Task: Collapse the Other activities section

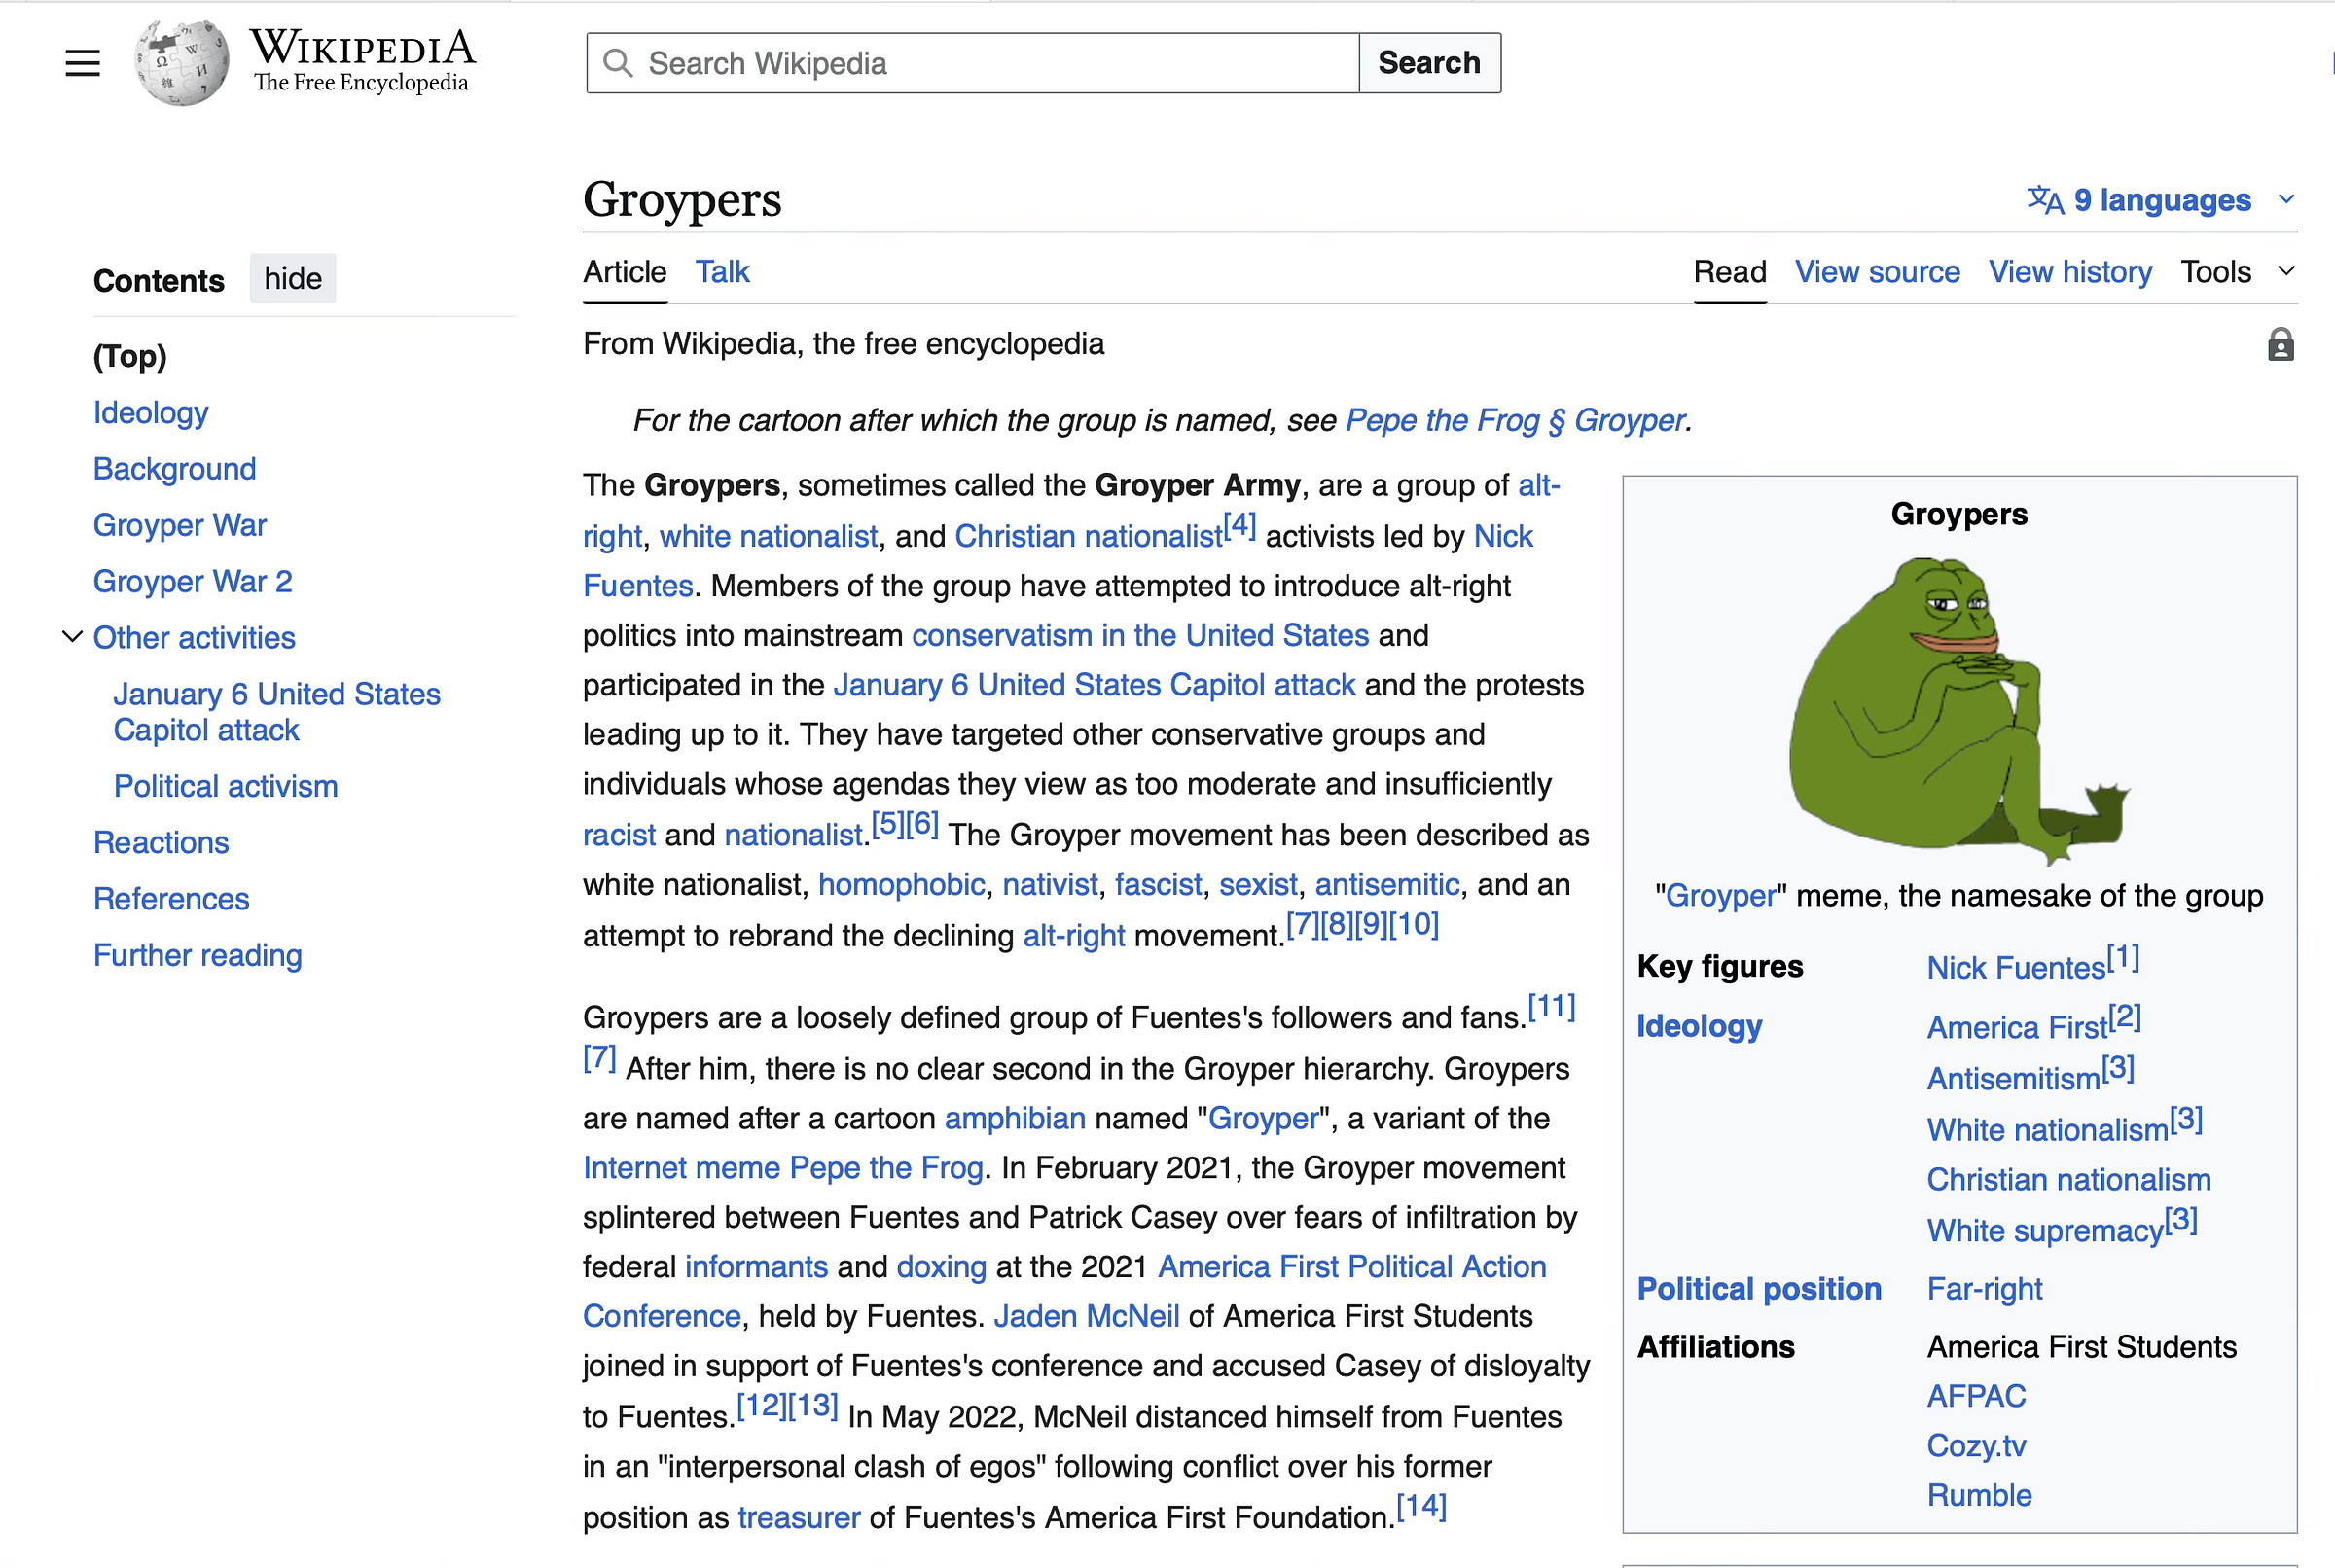Action: tap(72, 637)
